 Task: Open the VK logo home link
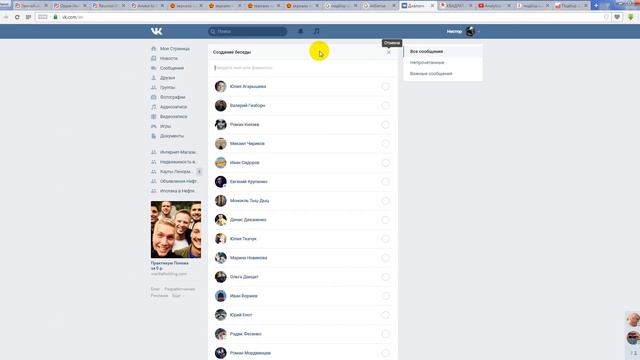pyautogui.click(x=156, y=31)
